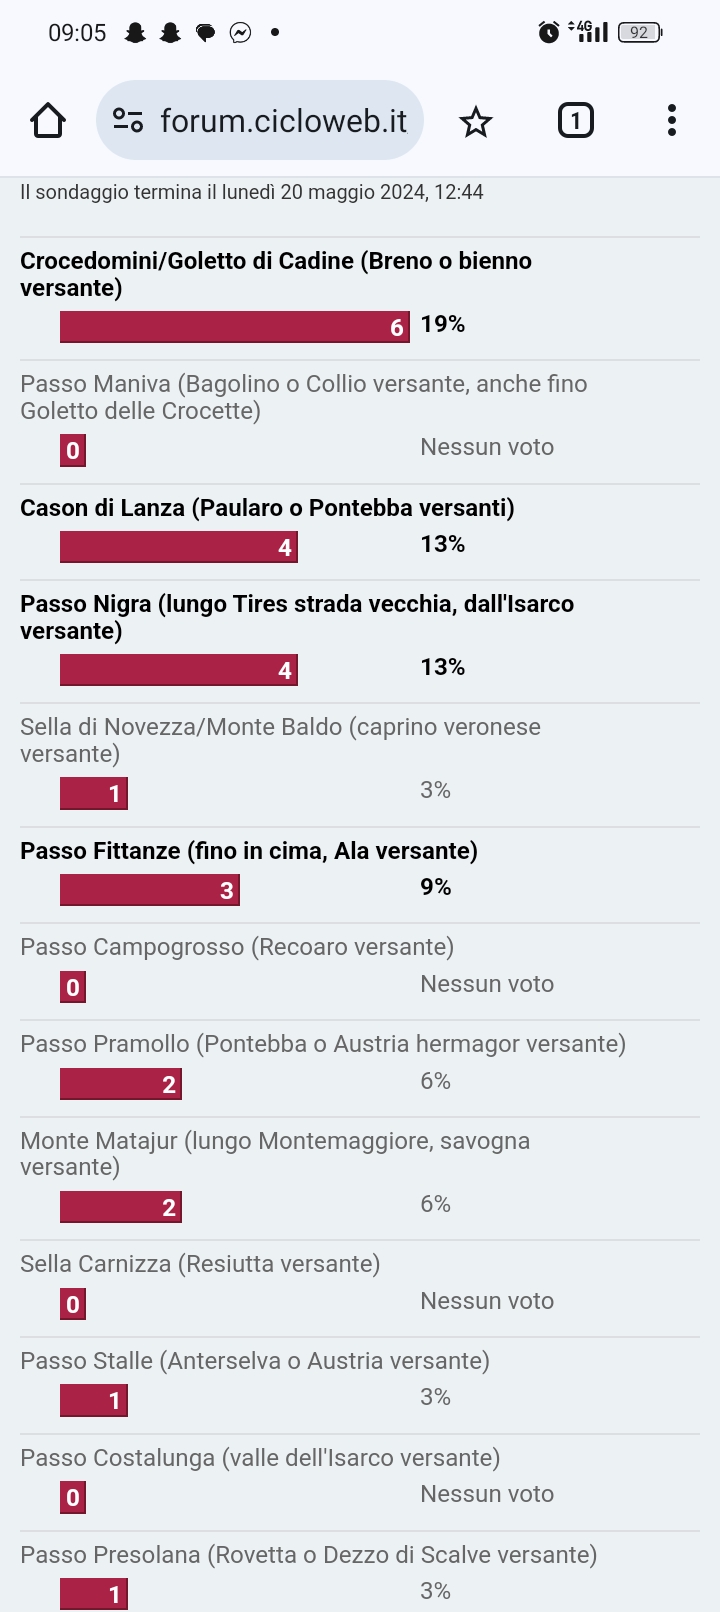The image size is (720, 1612).
Task: Select the Passo Fittanze poll option
Action: pyautogui.click(x=249, y=851)
